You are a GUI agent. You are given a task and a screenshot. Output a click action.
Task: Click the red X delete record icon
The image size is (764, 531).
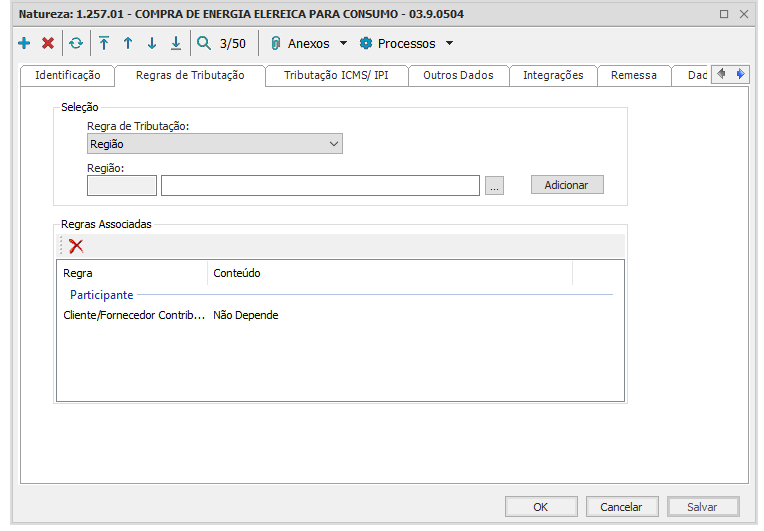click(47, 44)
